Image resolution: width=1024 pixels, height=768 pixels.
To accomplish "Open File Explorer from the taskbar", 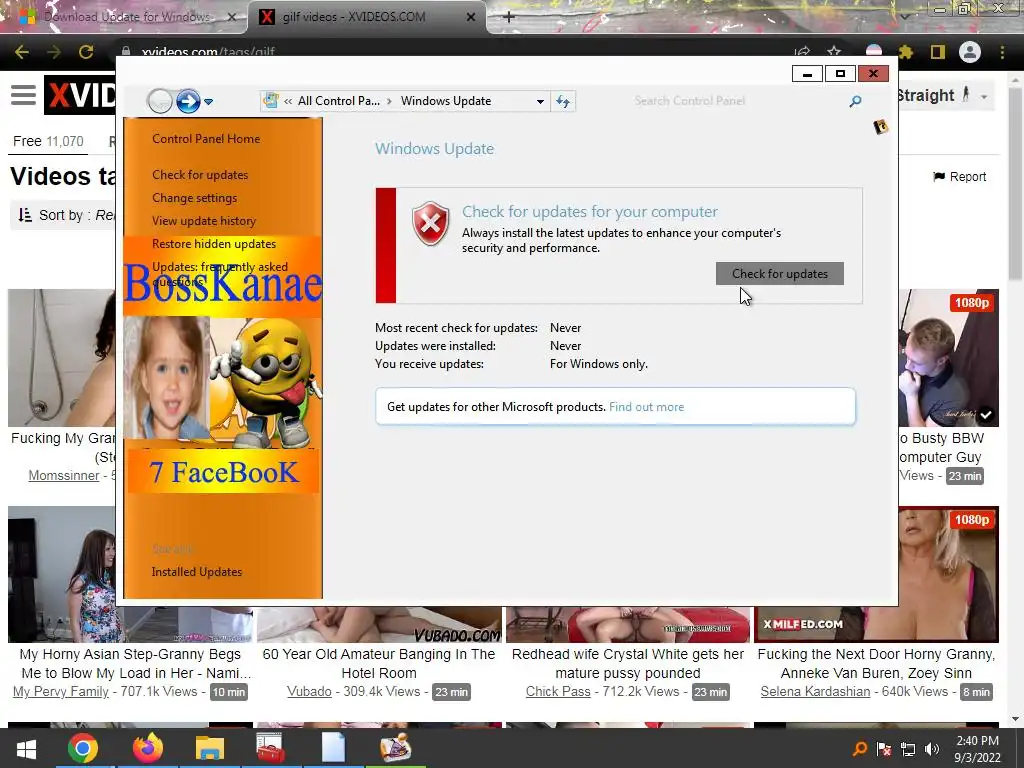I will point(210,748).
